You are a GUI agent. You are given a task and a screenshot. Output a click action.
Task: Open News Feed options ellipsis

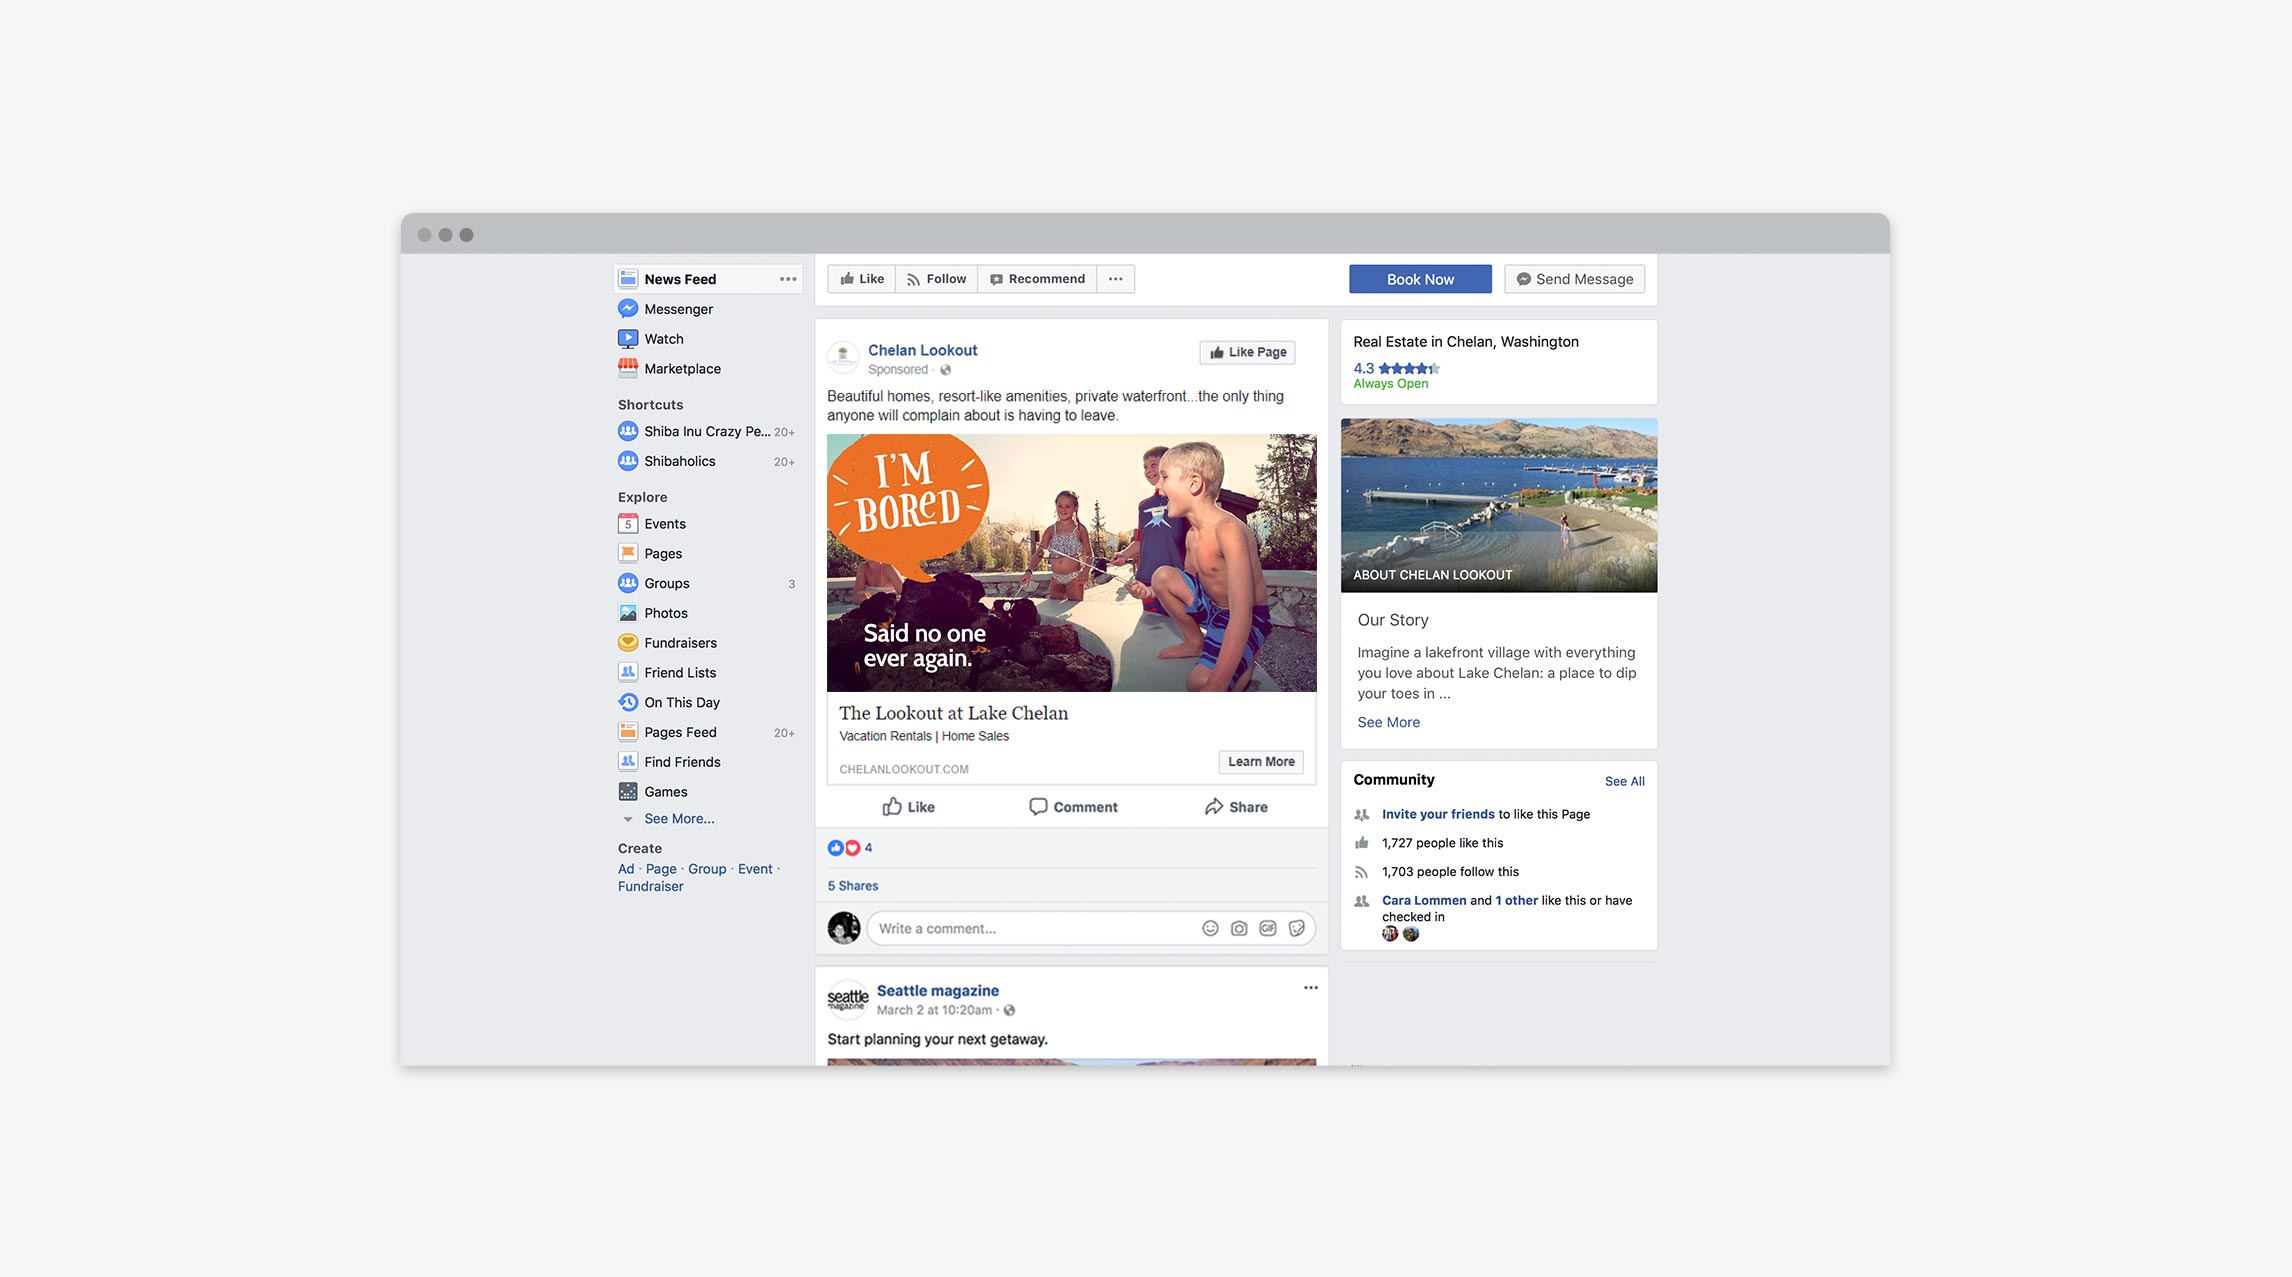788,279
